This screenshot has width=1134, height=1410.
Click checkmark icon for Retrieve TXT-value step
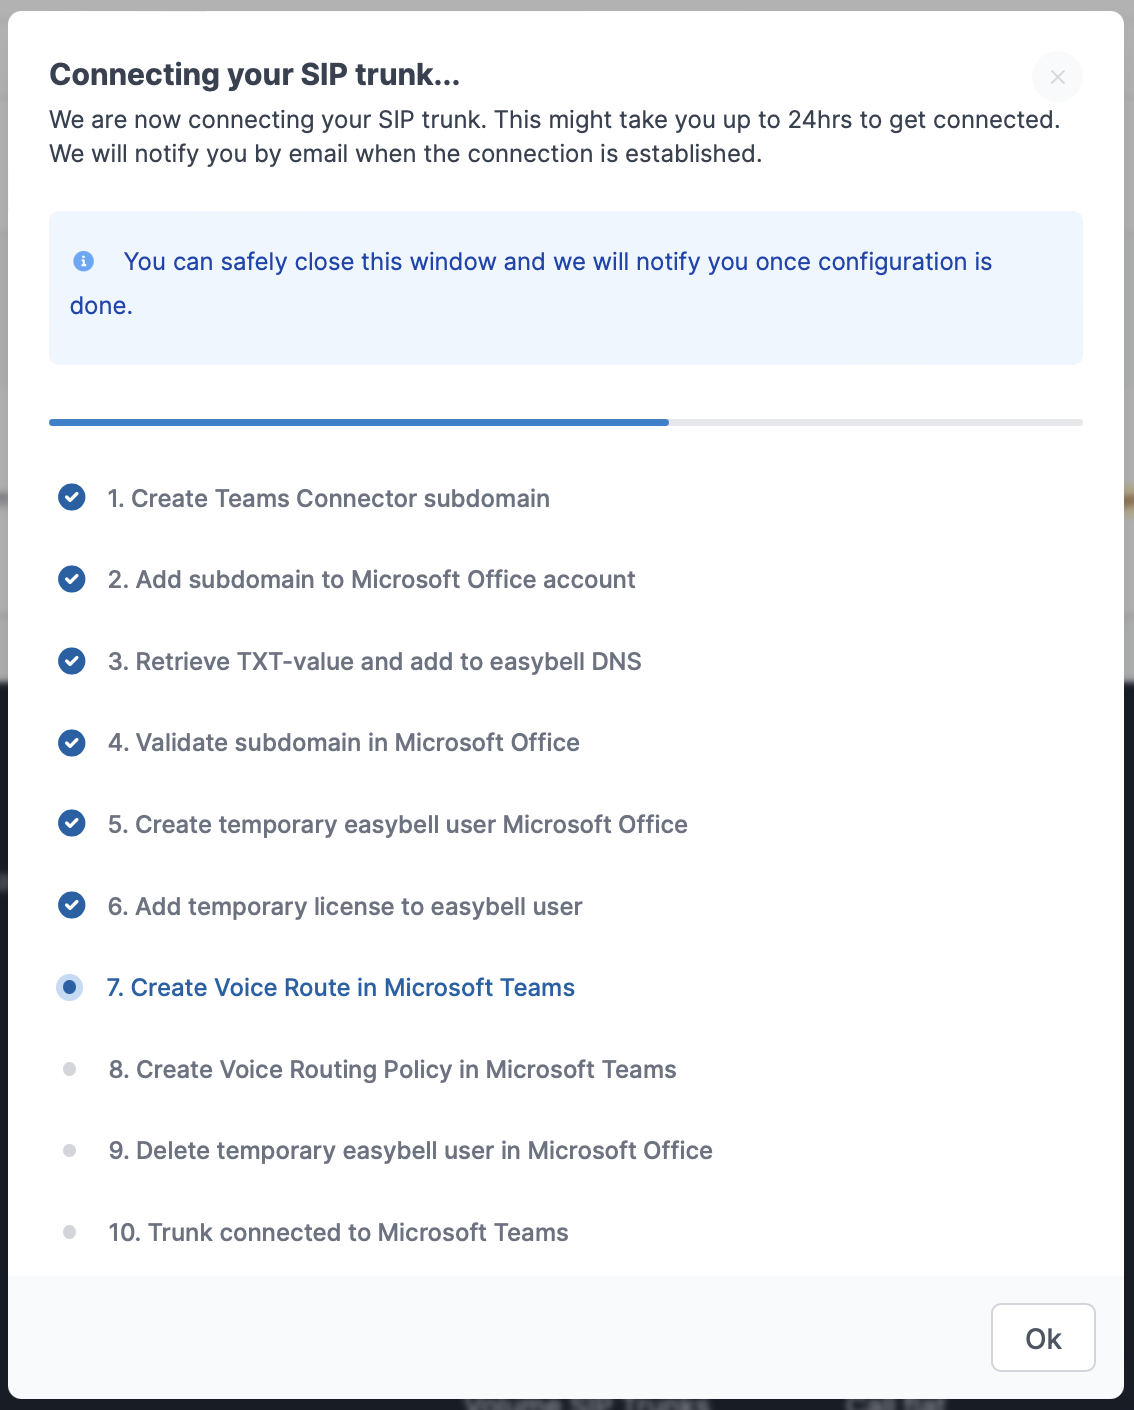click(x=71, y=661)
